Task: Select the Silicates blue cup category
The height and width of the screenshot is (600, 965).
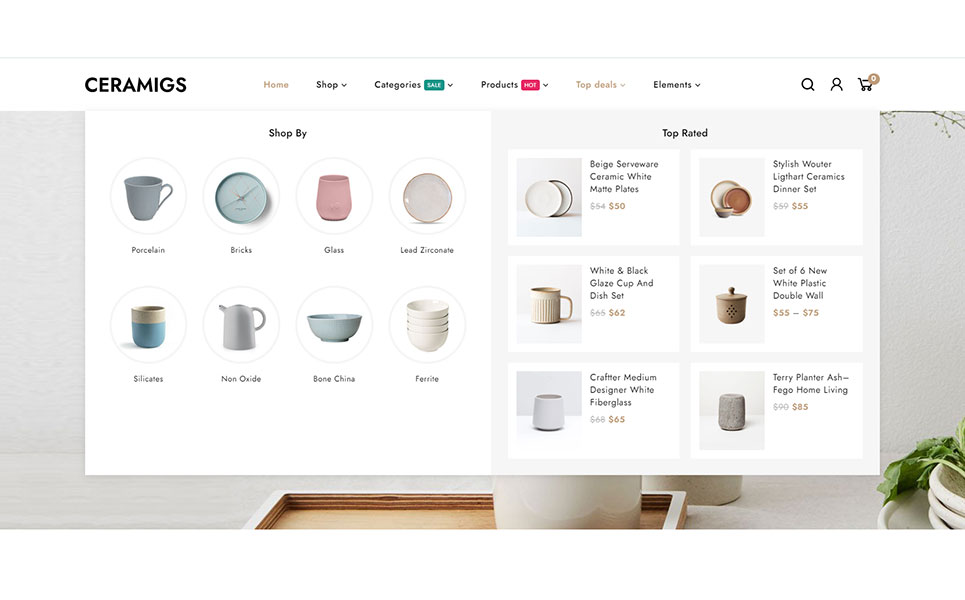Action: (148, 325)
